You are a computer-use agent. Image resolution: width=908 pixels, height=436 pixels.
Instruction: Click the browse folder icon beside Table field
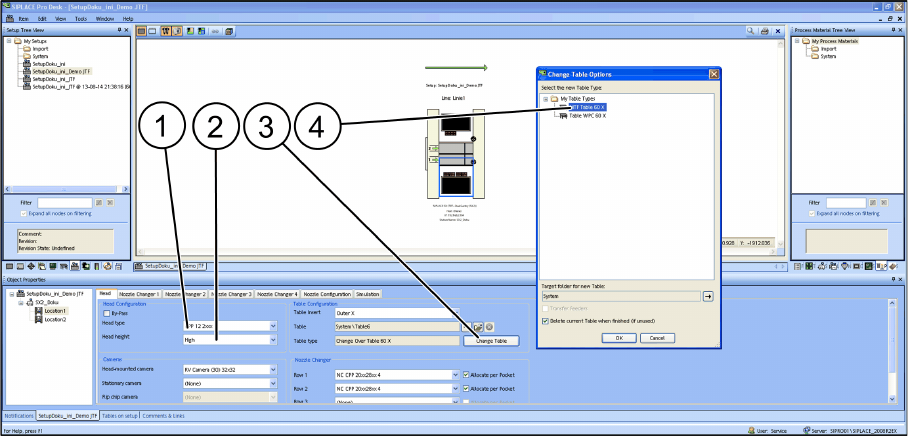pyautogui.click(x=479, y=327)
